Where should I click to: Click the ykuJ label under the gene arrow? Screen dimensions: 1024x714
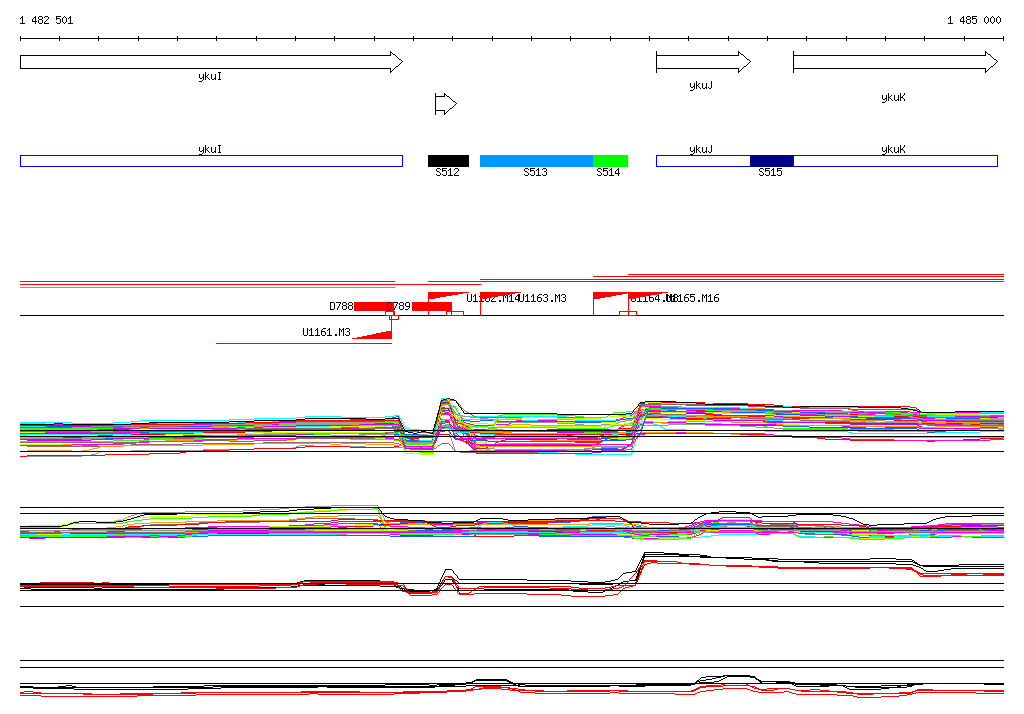tap(701, 86)
